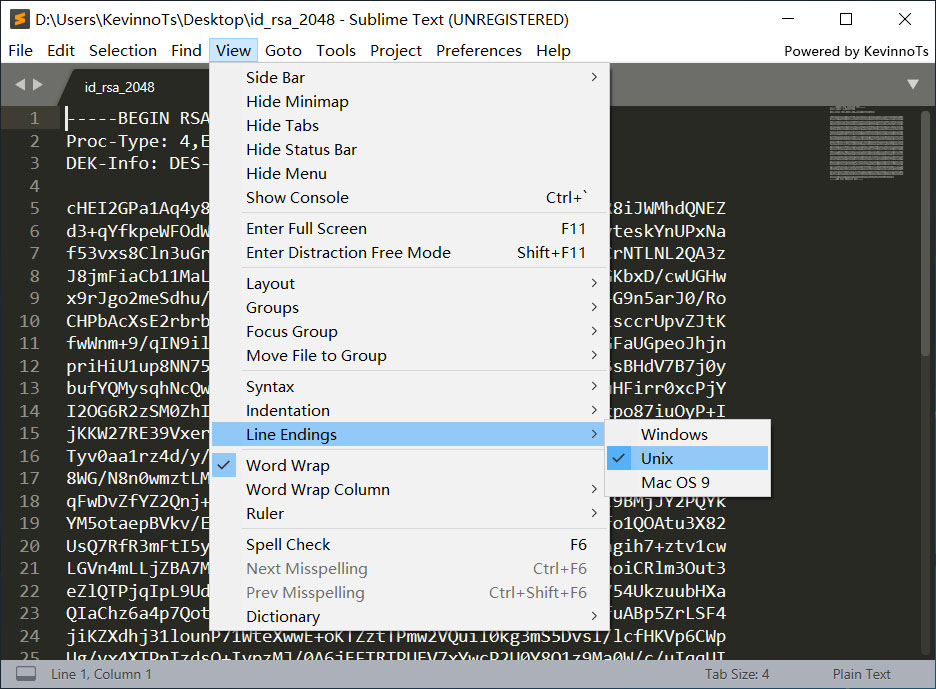Expand the Ruler submenu
Viewport: 936px width, 689px height.
410,513
